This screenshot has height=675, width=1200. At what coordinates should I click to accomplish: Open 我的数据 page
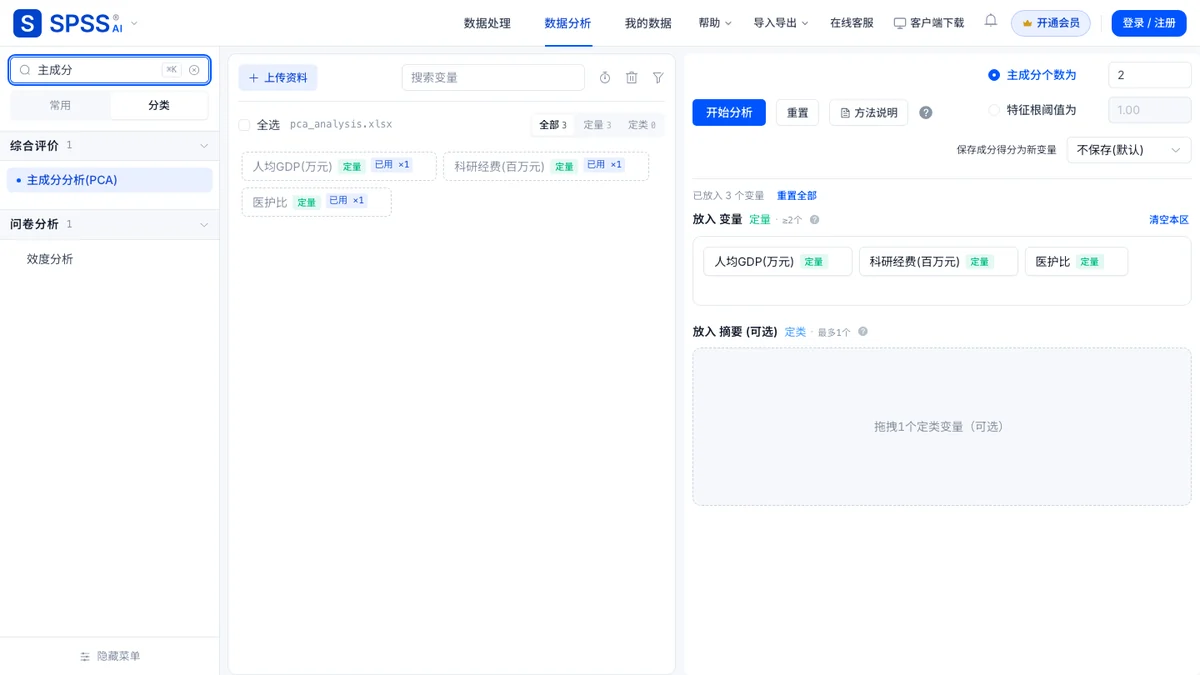(x=648, y=23)
